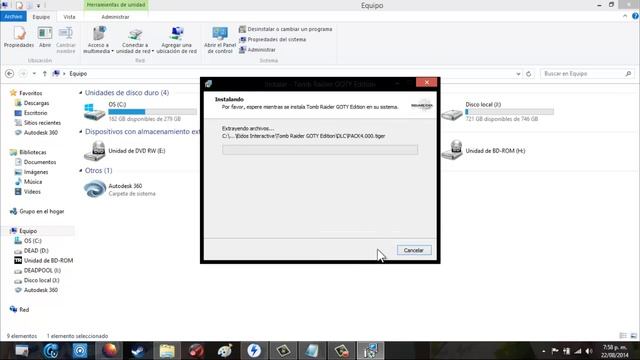Switch to details view button
Viewport: 640px width, 360px height.
[x=623, y=336]
